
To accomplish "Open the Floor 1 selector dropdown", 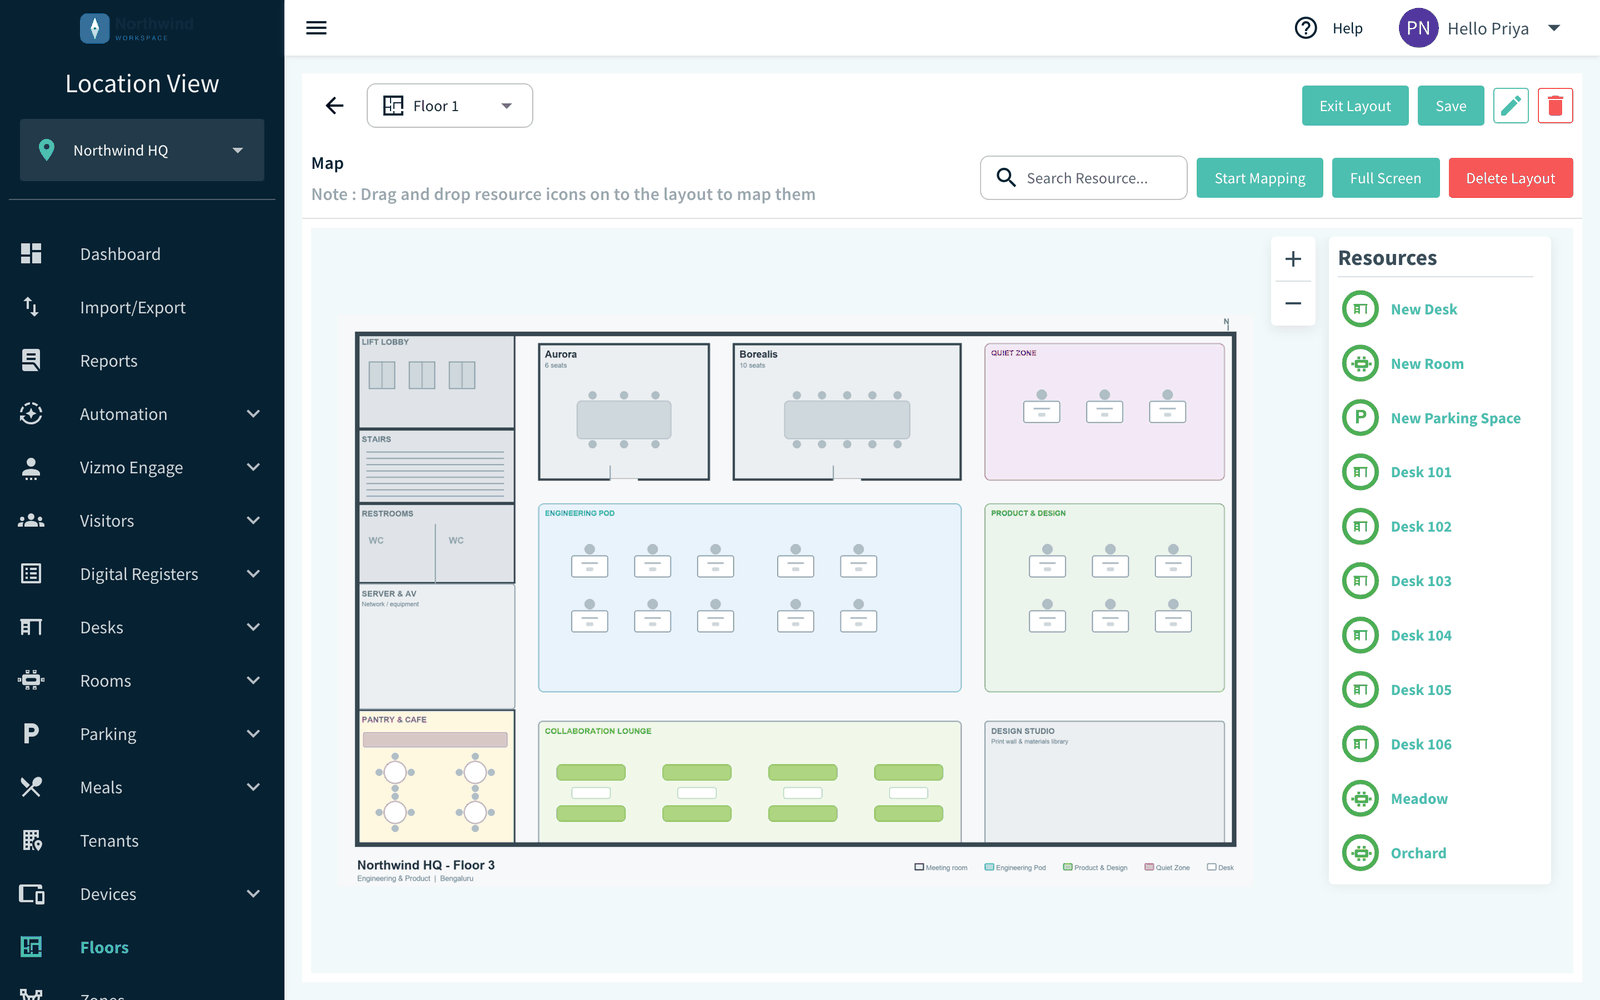I will (450, 105).
